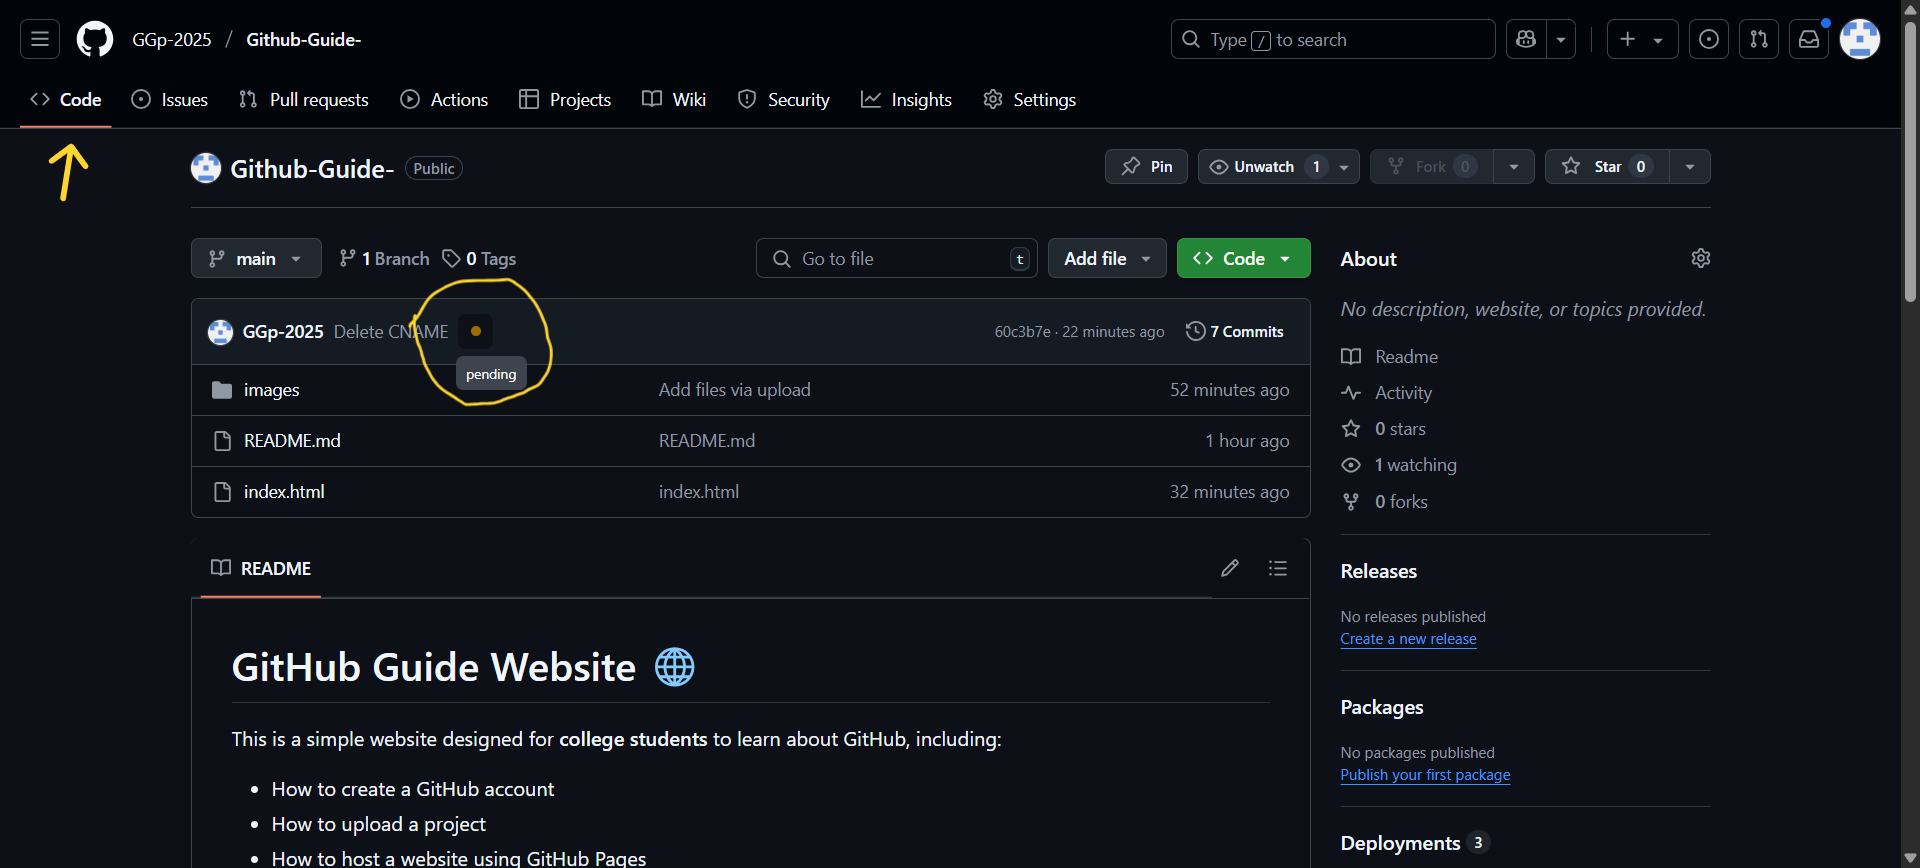Switch to the Issues tab

(170, 99)
